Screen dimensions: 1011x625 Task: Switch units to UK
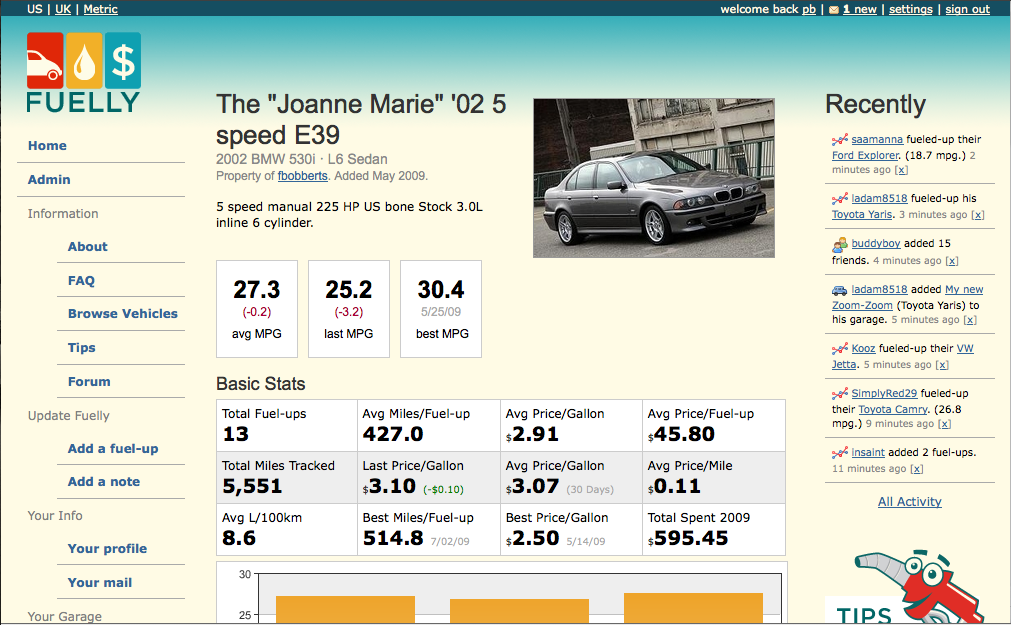(x=63, y=9)
